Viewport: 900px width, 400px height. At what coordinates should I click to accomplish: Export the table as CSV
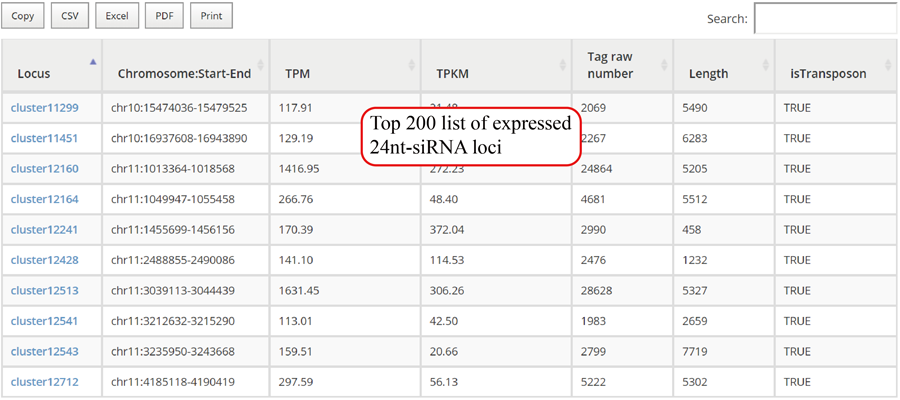(70, 16)
